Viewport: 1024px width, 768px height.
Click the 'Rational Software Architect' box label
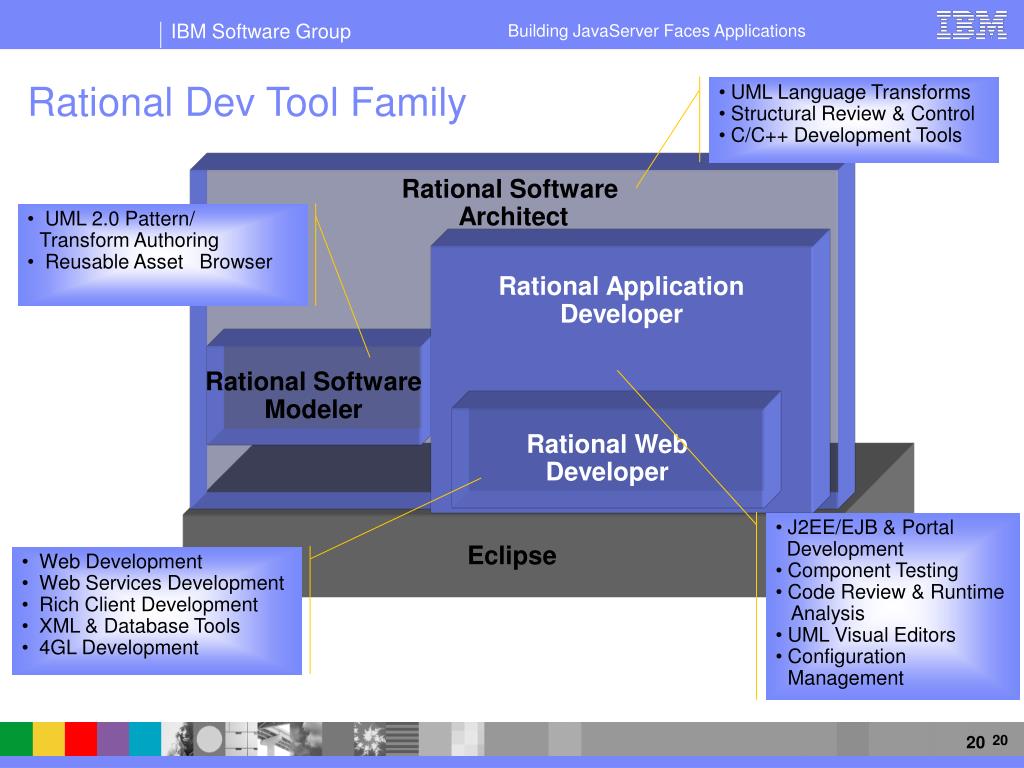[510, 202]
